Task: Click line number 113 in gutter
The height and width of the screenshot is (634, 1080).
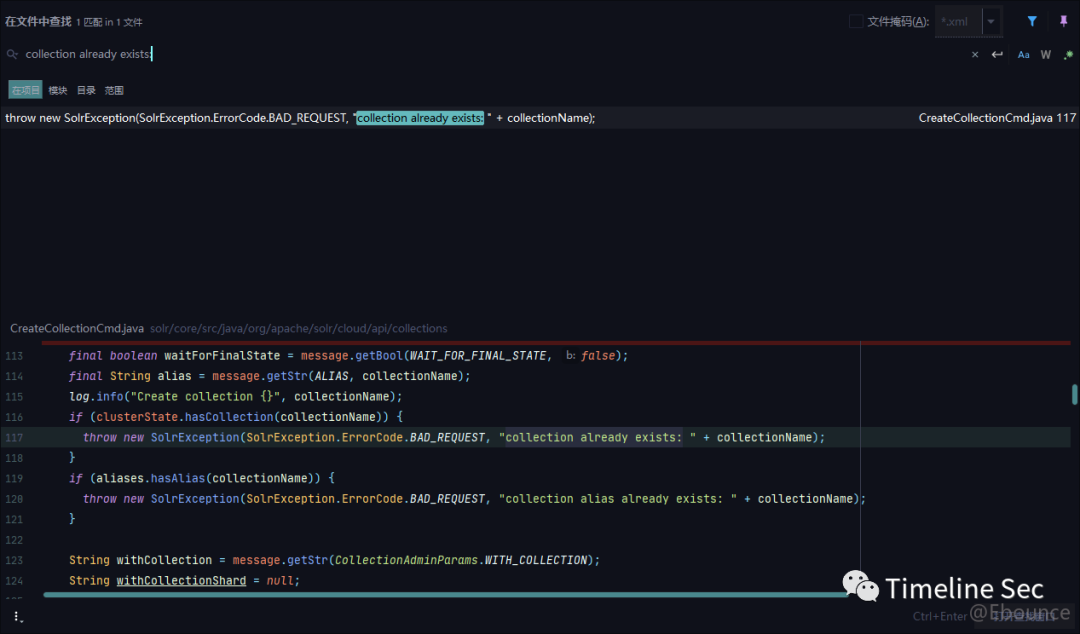Action: coord(14,356)
